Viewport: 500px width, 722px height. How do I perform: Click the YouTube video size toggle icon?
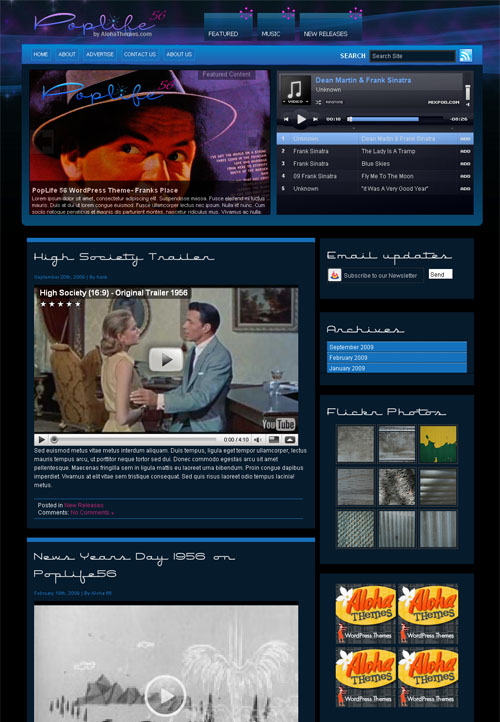[x=274, y=440]
